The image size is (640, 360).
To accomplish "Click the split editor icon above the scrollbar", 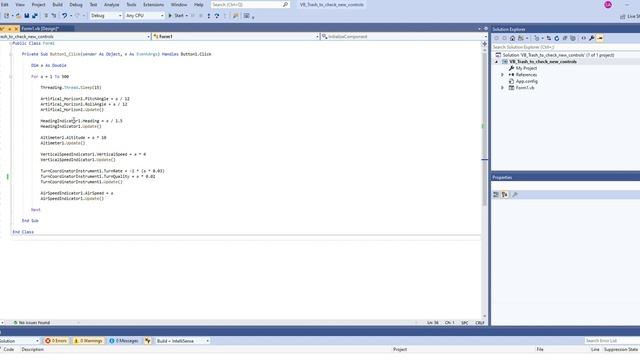I will pyautogui.click(x=484, y=43).
